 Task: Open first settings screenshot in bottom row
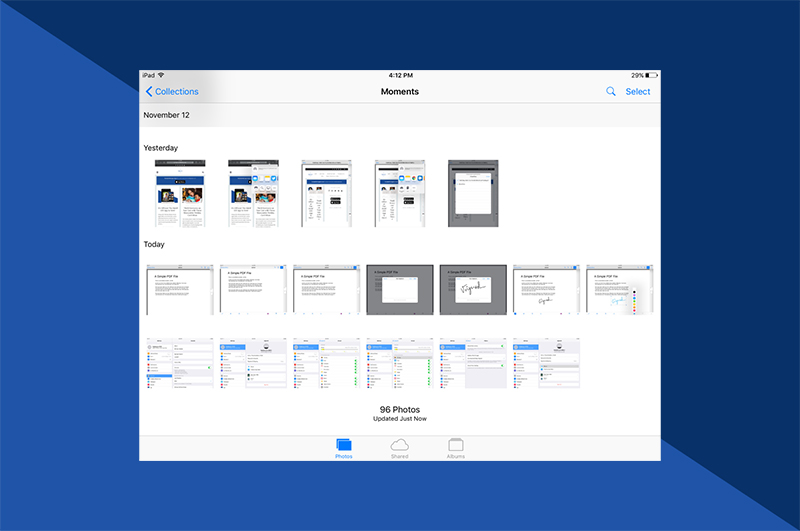click(x=180, y=363)
